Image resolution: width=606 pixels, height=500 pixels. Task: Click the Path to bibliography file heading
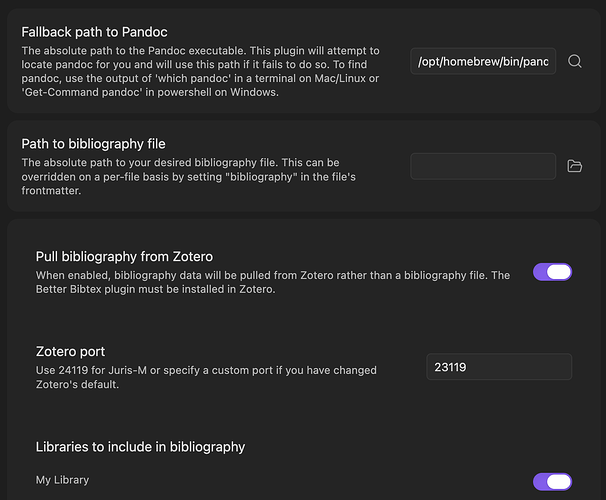point(93,144)
